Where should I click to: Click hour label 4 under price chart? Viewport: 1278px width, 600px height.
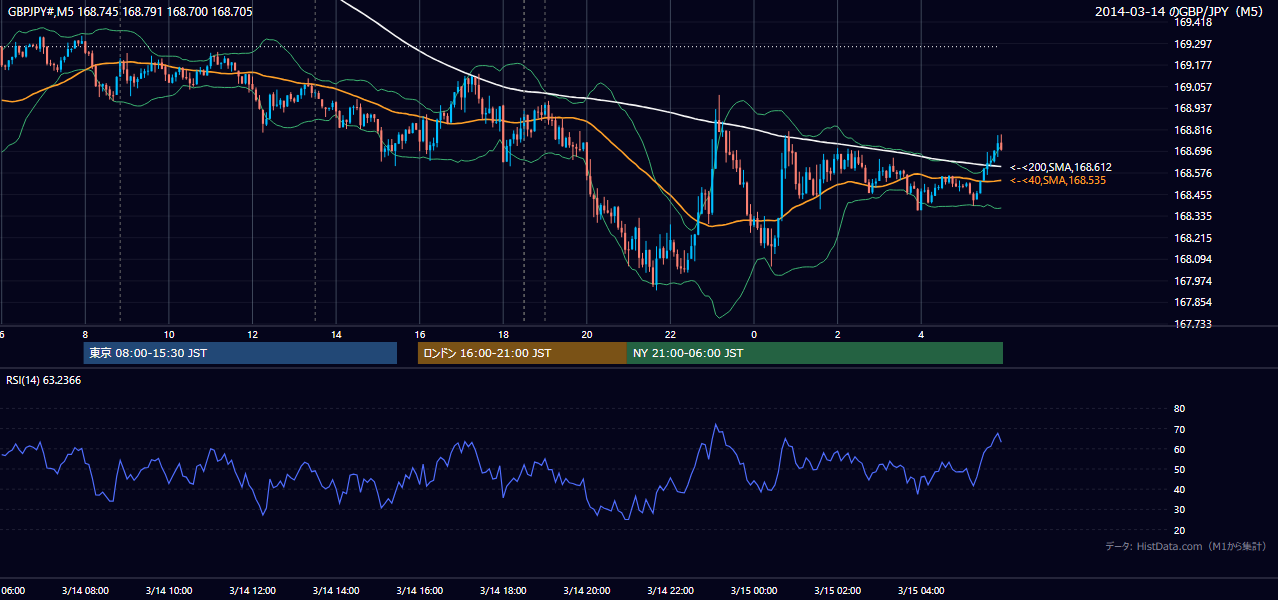click(921, 334)
